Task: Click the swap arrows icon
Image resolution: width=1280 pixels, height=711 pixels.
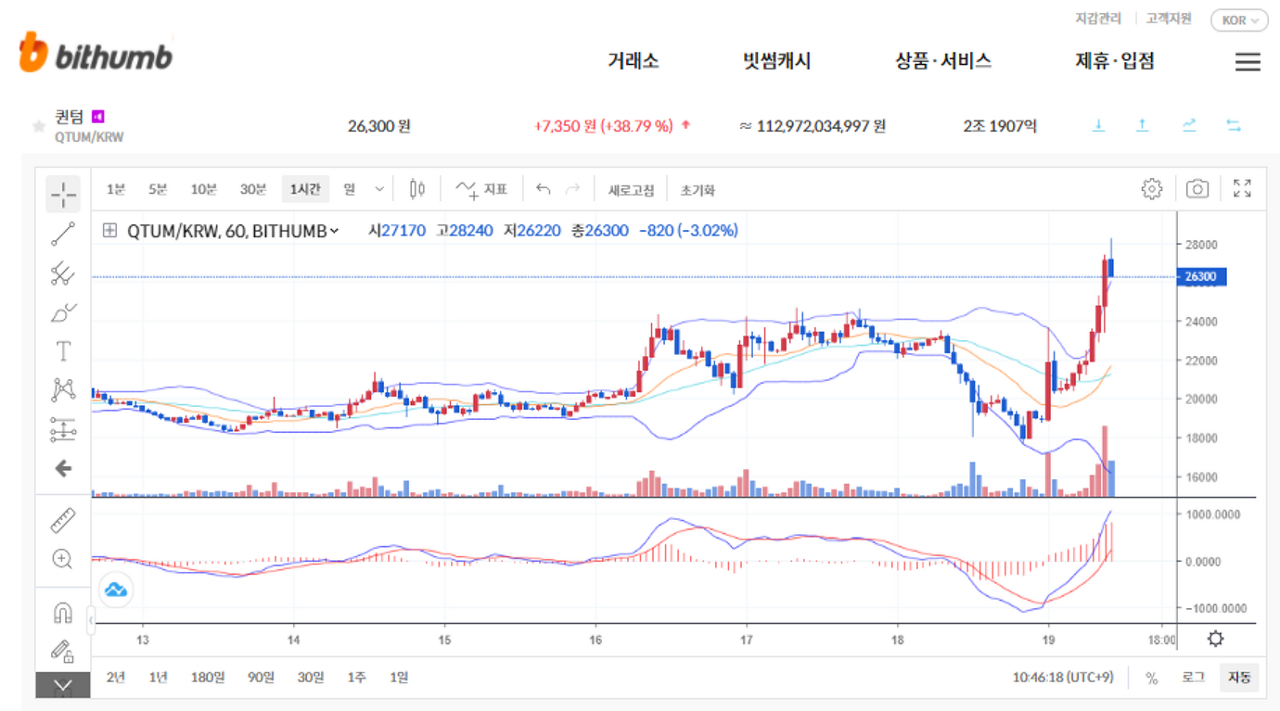Action: tap(1233, 126)
